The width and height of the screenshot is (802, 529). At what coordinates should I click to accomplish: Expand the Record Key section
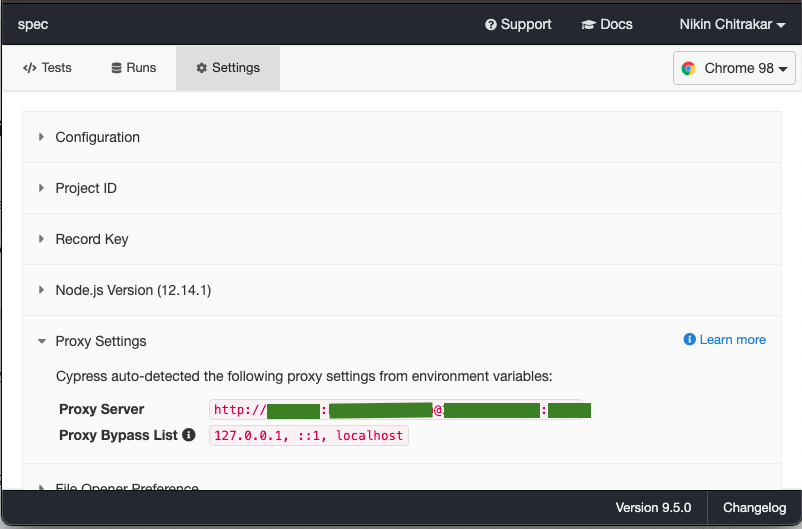[402, 239]
